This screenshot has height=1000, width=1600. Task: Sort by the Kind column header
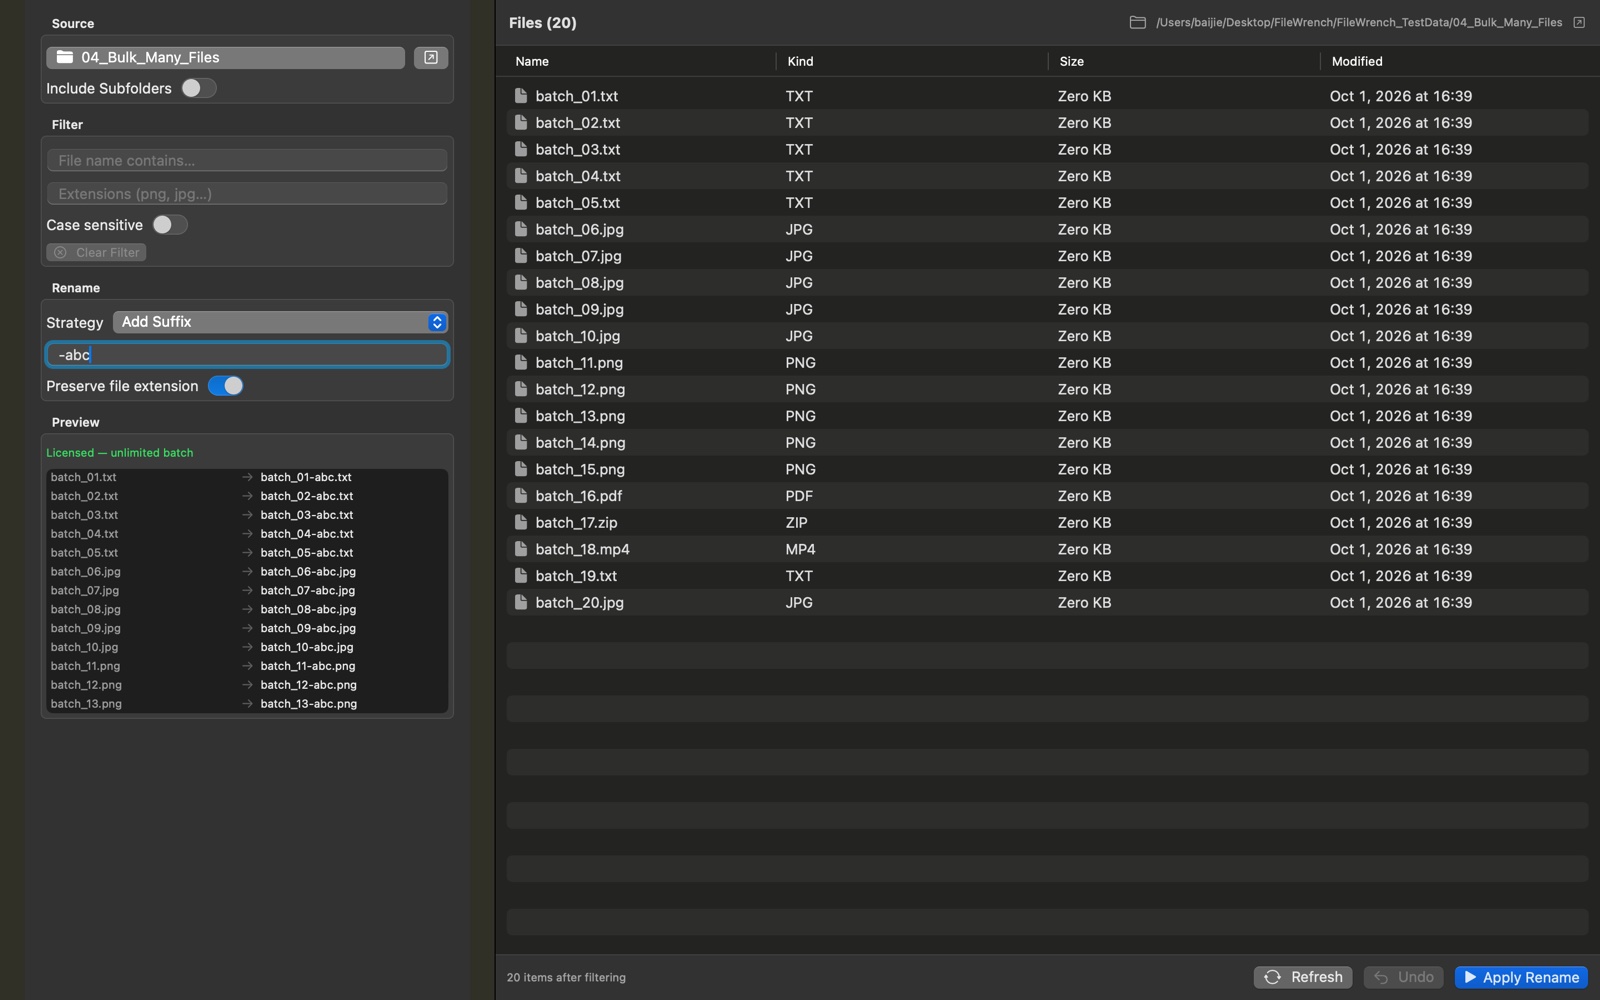point(800,61)
